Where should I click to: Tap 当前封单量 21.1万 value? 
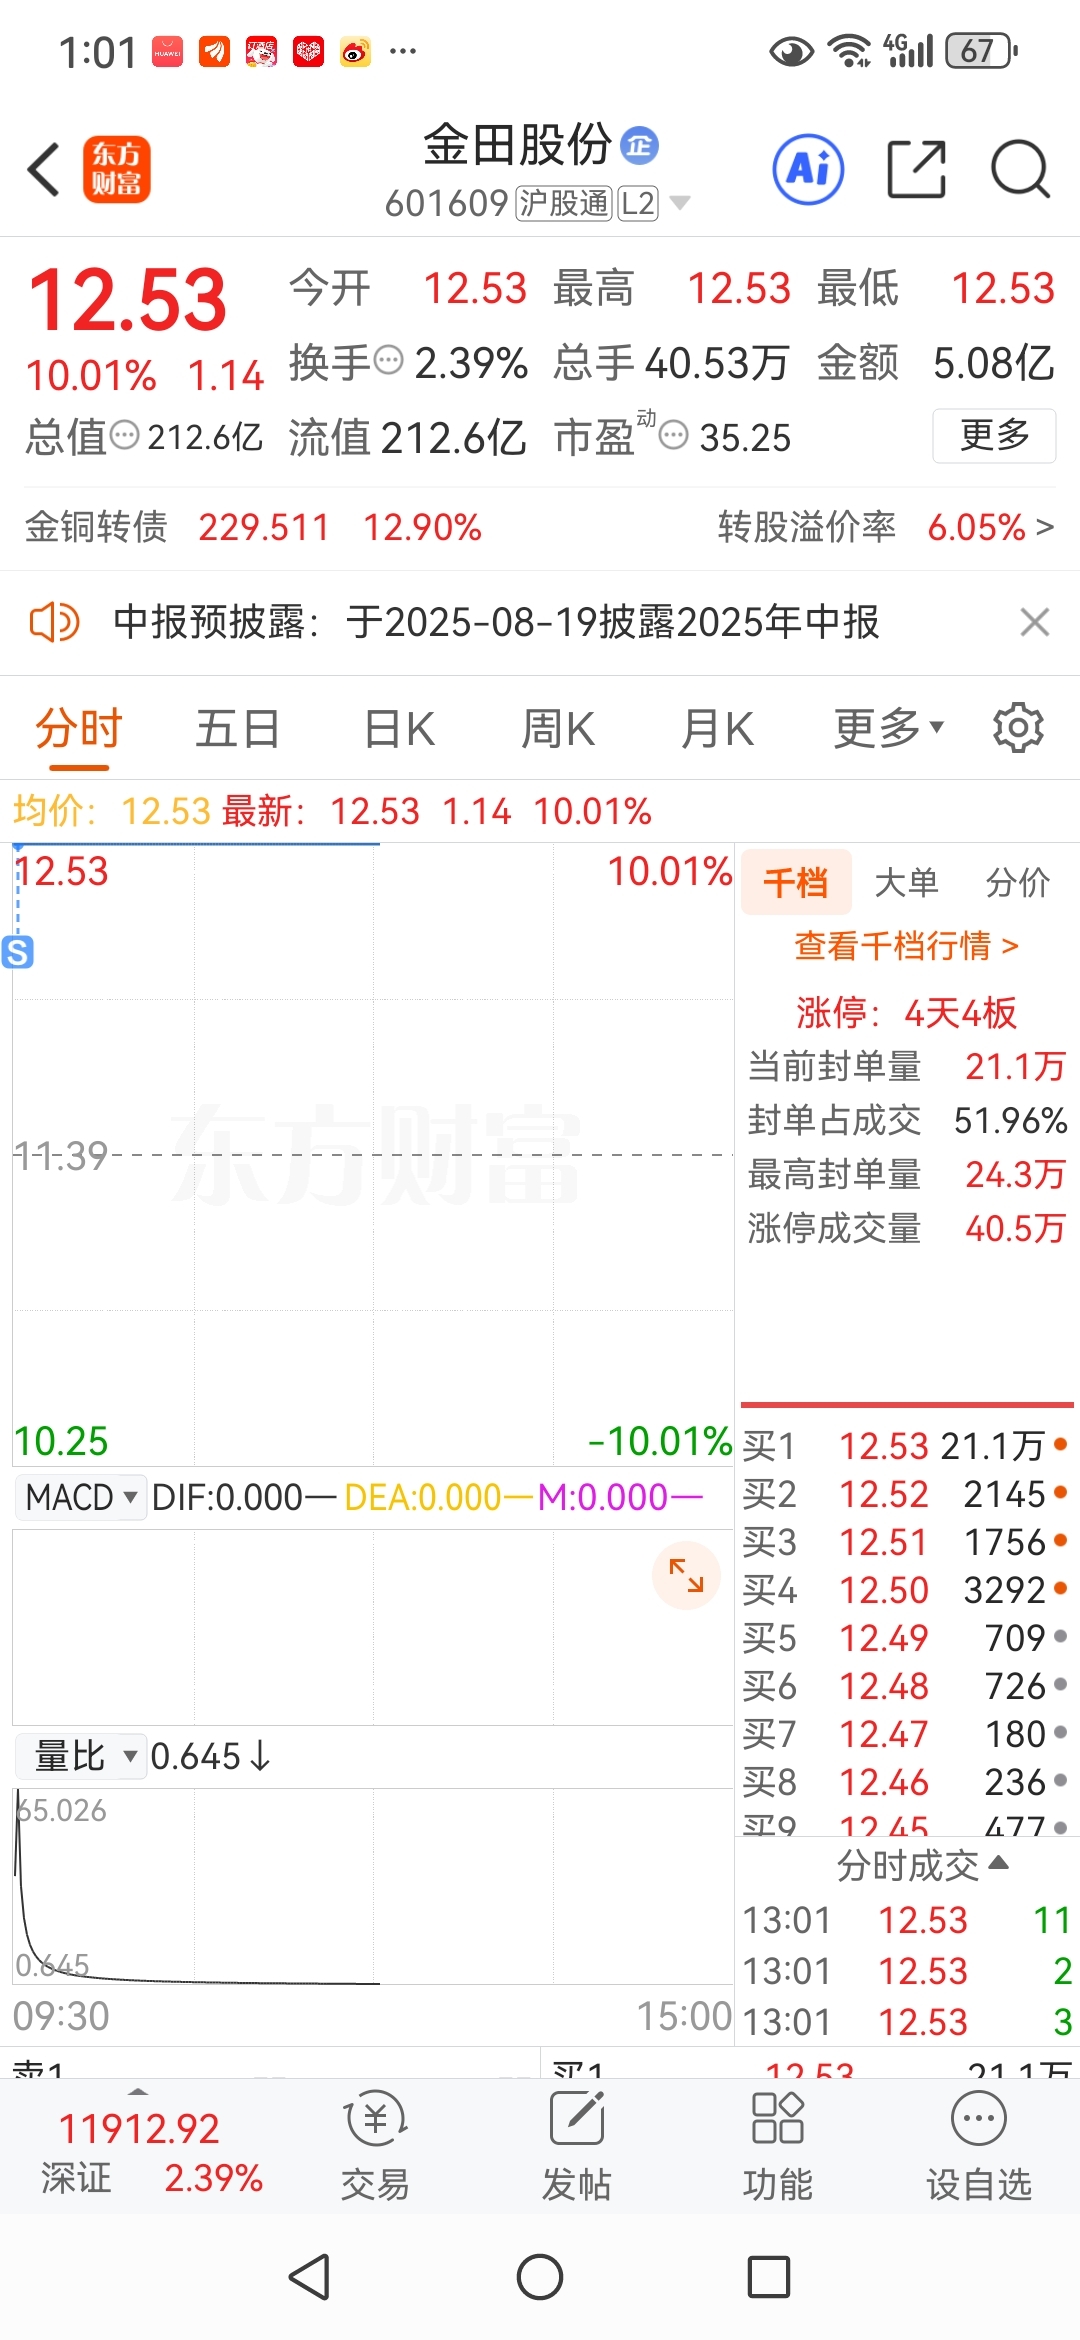point(1015,1066)
